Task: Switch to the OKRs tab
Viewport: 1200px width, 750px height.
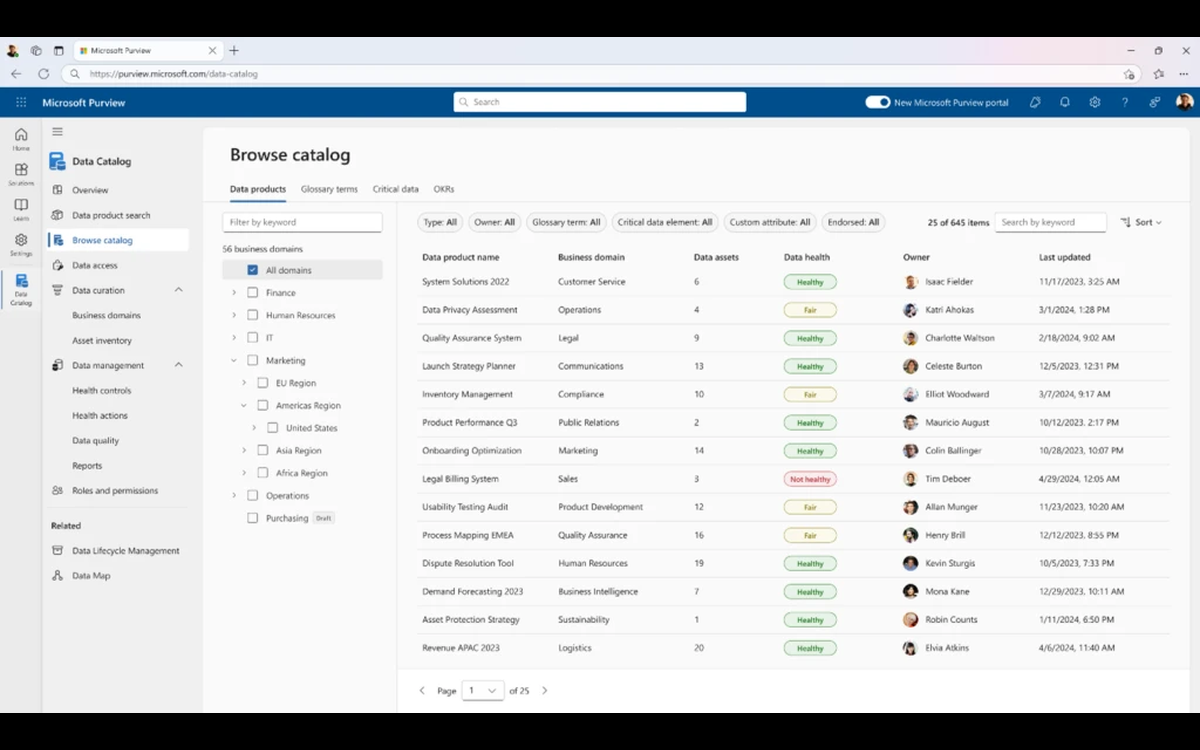Action: pyautogui.click(x=444, y=189)
